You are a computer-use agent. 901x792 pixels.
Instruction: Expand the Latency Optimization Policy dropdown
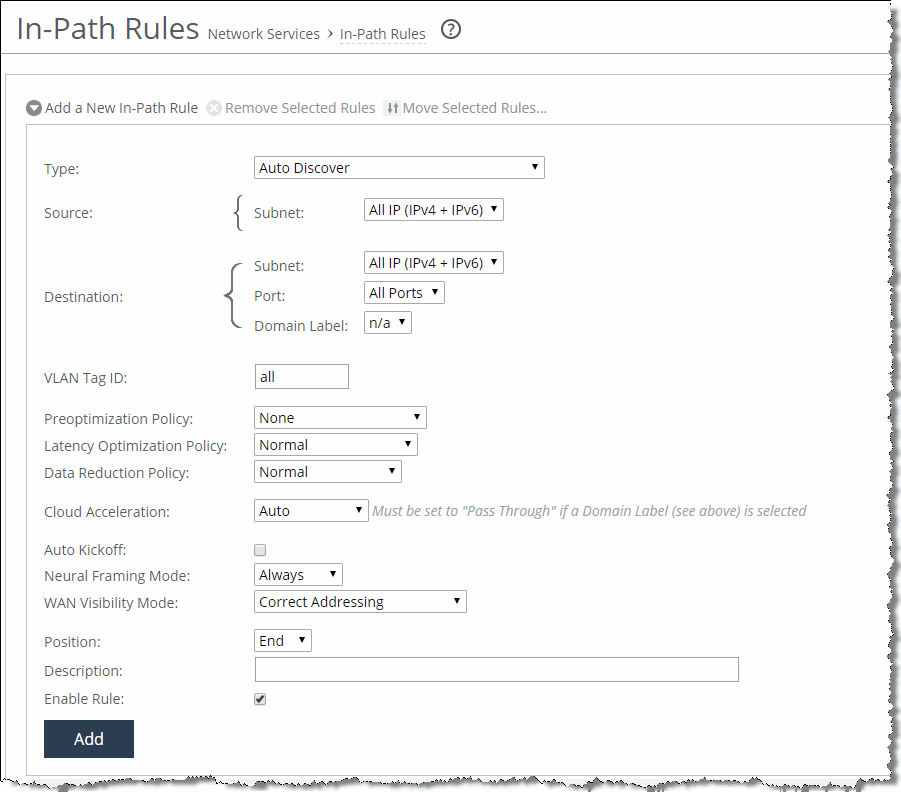click(x=336, y=445)
